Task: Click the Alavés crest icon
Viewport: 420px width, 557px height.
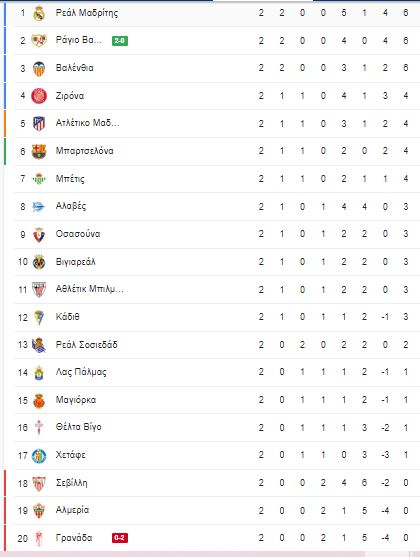Action: click(39, 206)
